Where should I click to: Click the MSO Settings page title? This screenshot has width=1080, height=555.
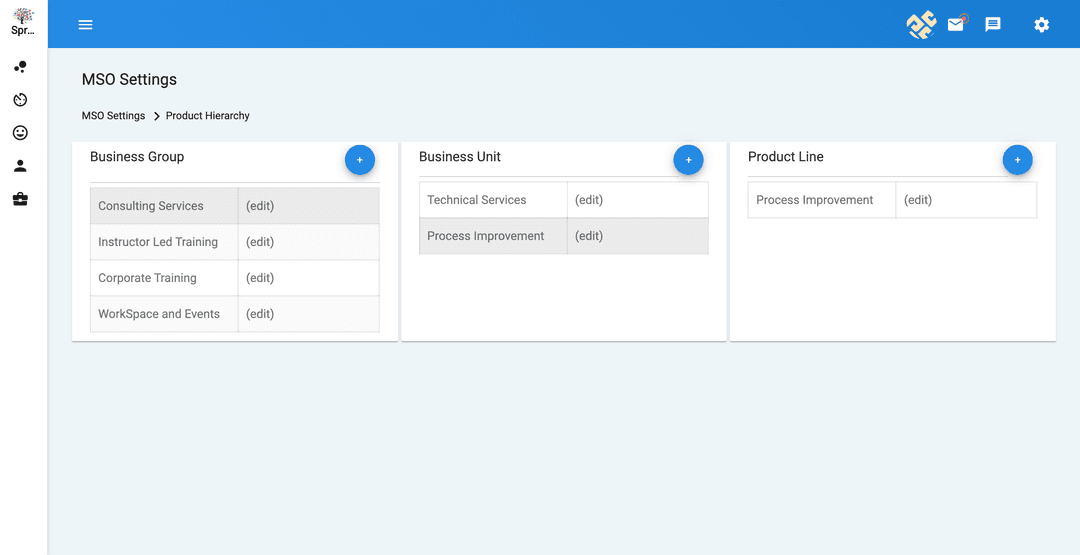click(x=129, y=79)
